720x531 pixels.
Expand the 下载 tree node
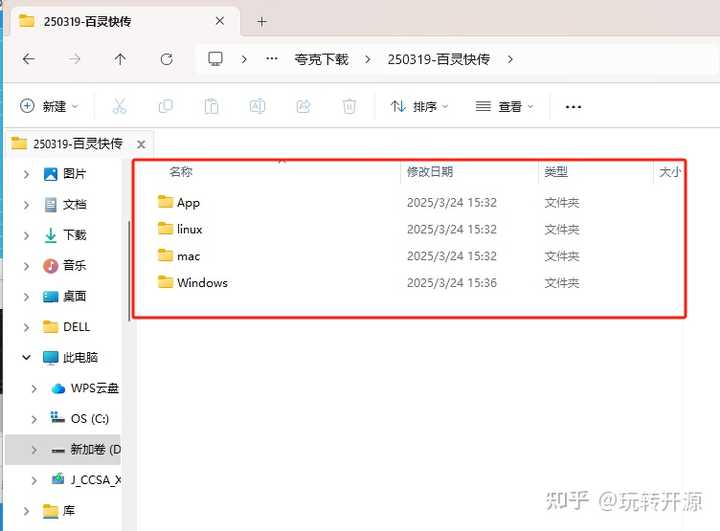tap(26, 236)
